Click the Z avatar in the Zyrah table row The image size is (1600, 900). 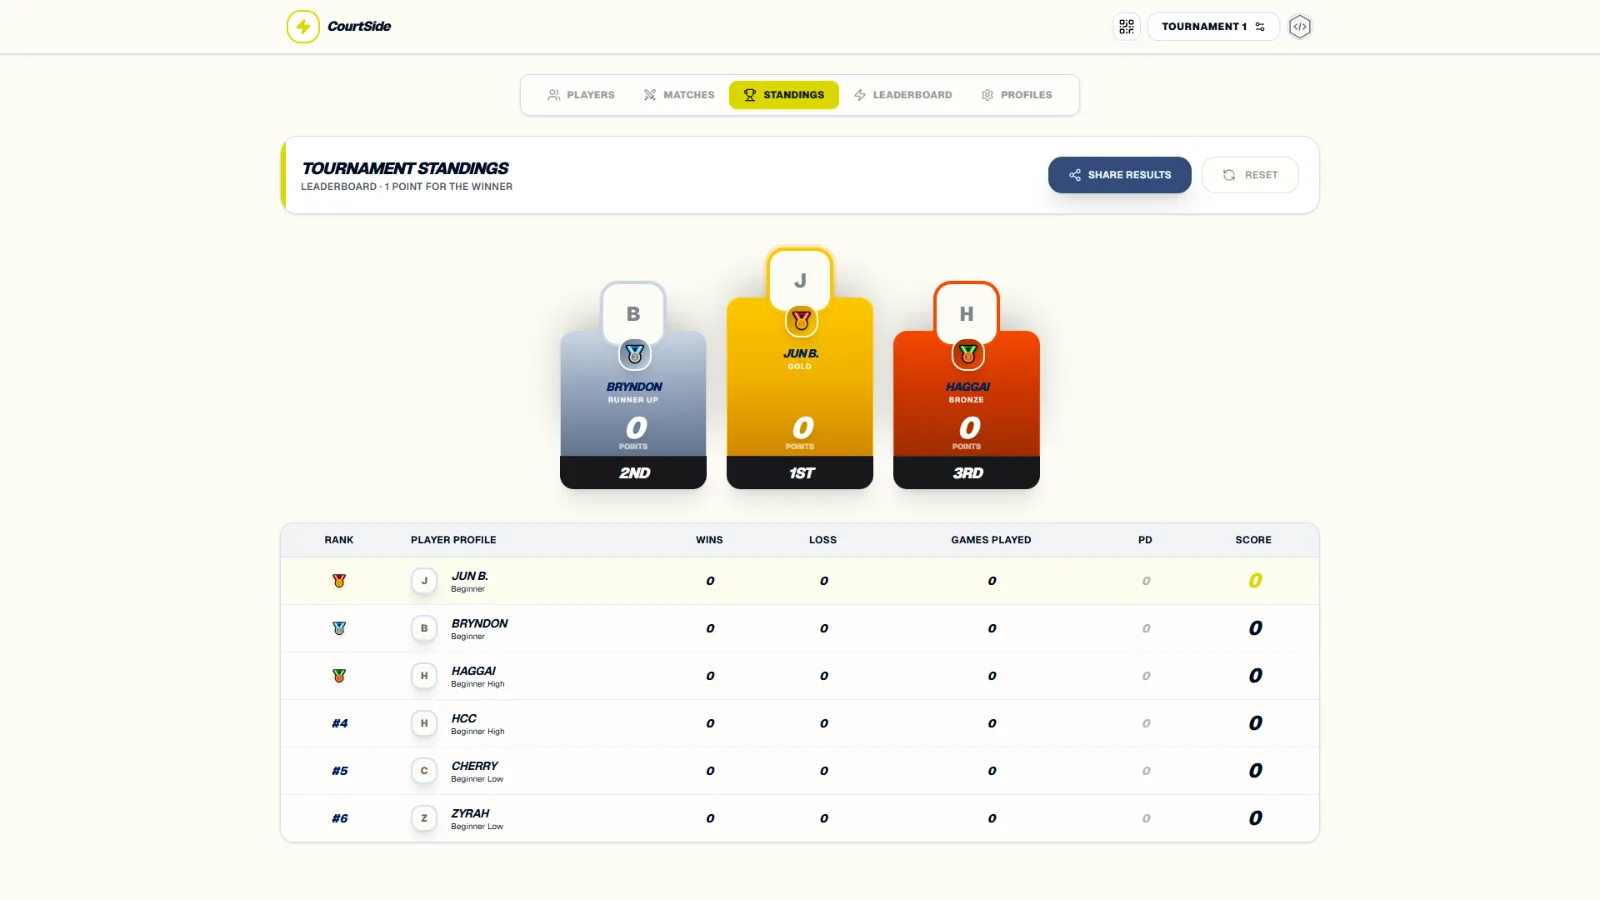pos(424,819)
